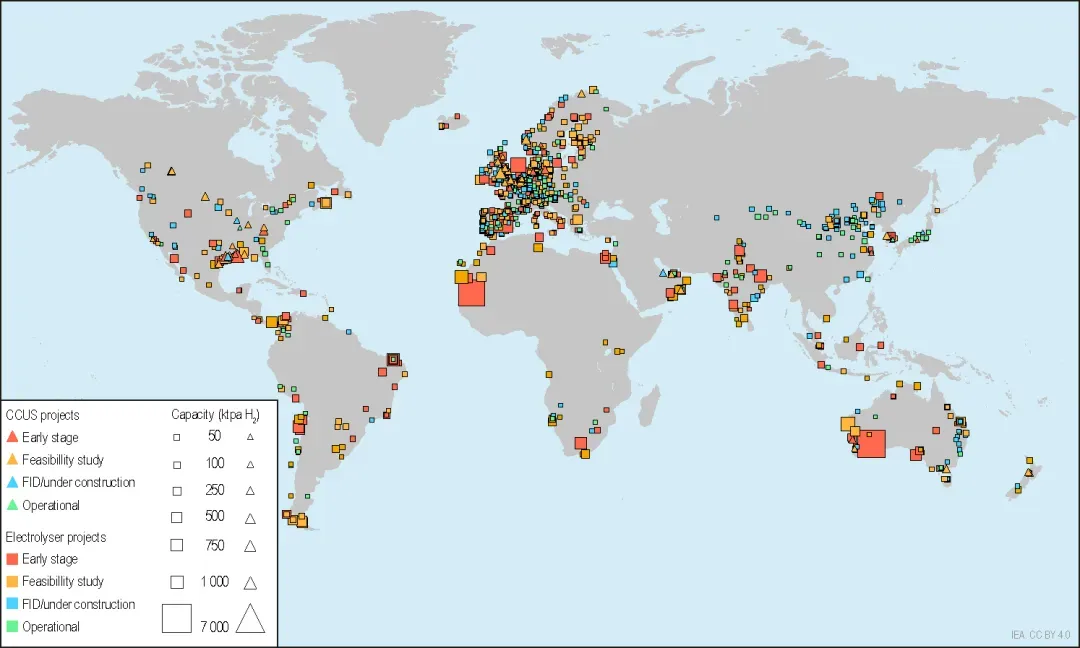Viewport: 1080px width, 648px height.
Task: Click the Electrolyser projects legend heading
Action: 56,536
